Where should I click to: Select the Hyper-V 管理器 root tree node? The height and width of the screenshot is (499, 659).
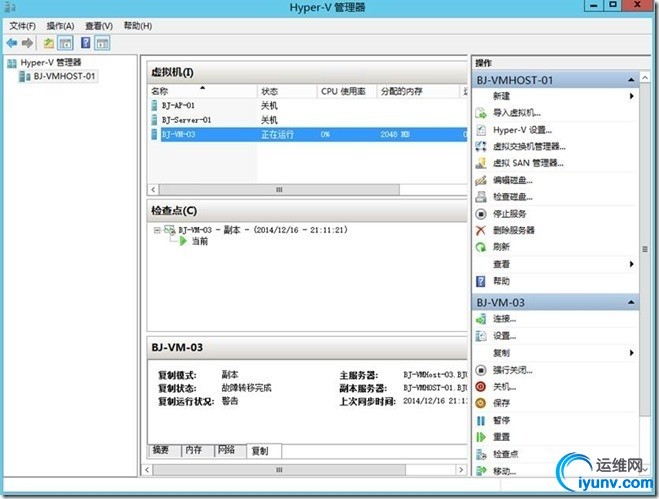pyautogui.click(x=51, y=63)
